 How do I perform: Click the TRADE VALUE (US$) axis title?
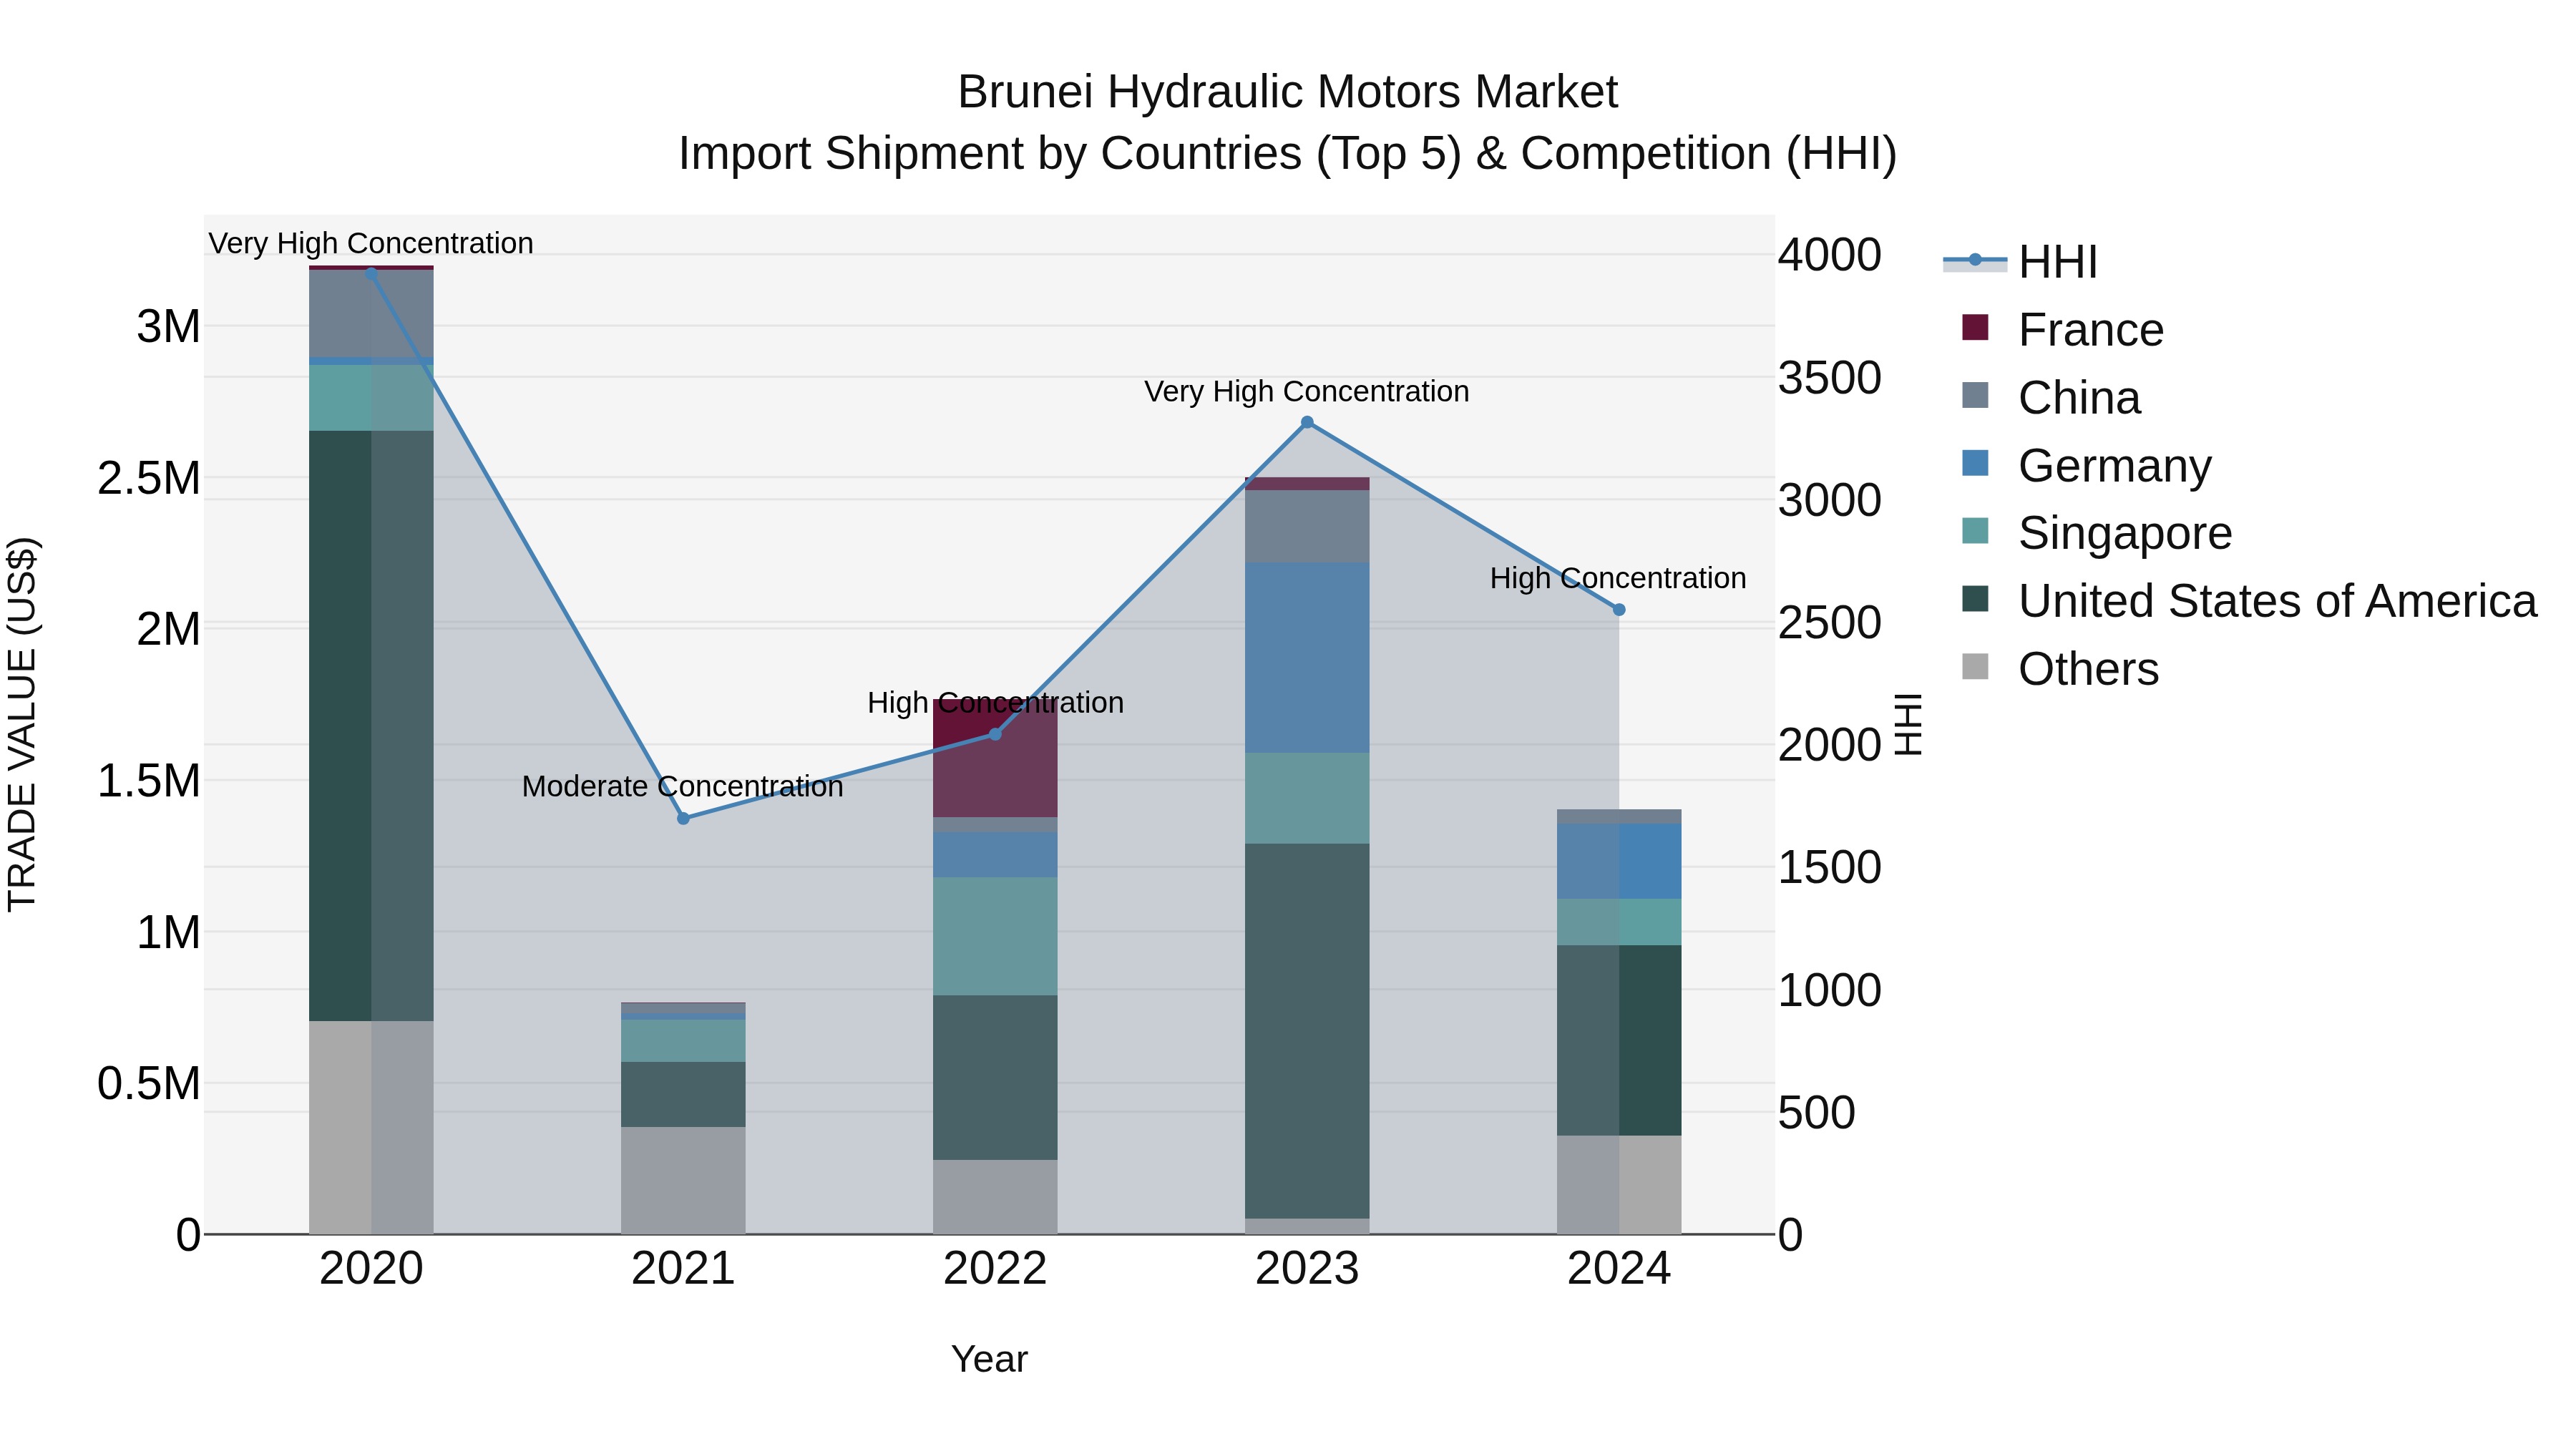coord(22,724)
